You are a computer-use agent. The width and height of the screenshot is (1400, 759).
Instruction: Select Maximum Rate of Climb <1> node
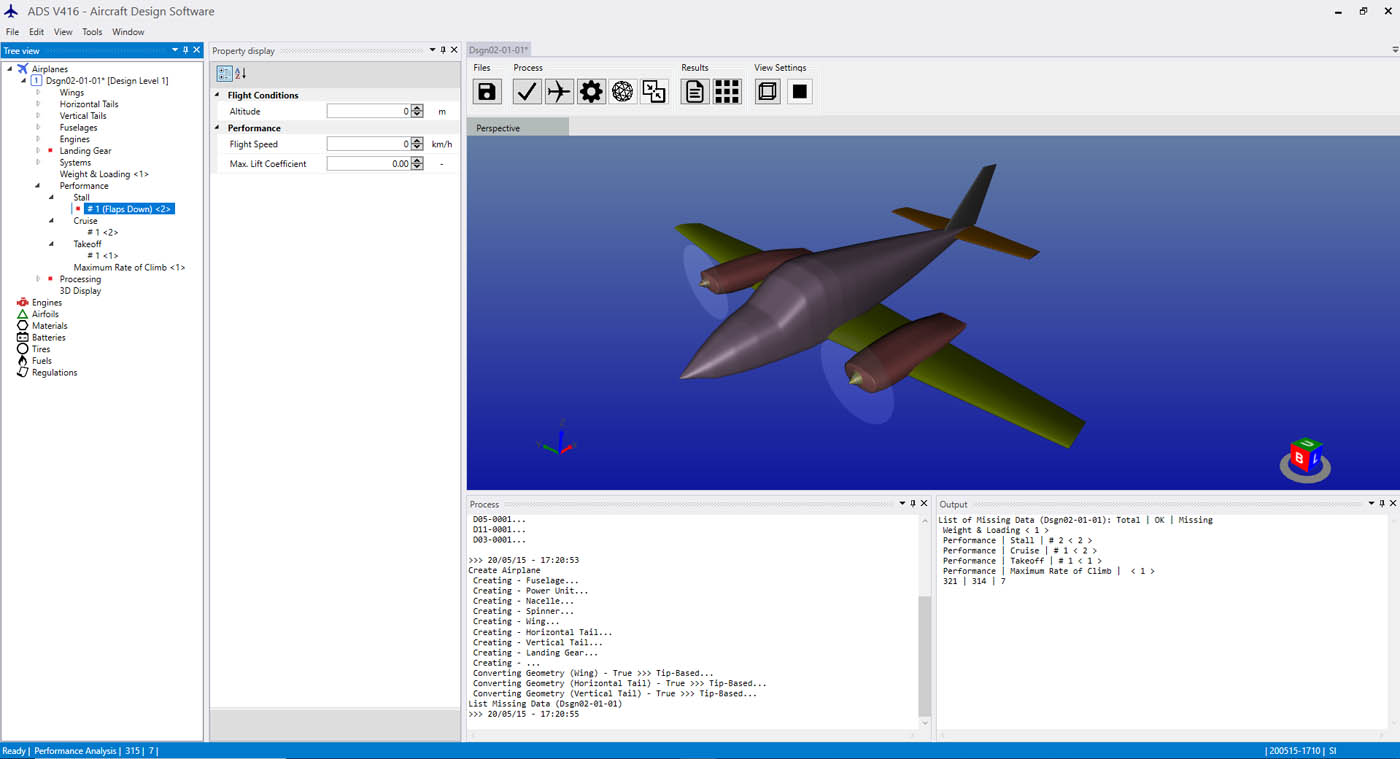tap(129, 268)
